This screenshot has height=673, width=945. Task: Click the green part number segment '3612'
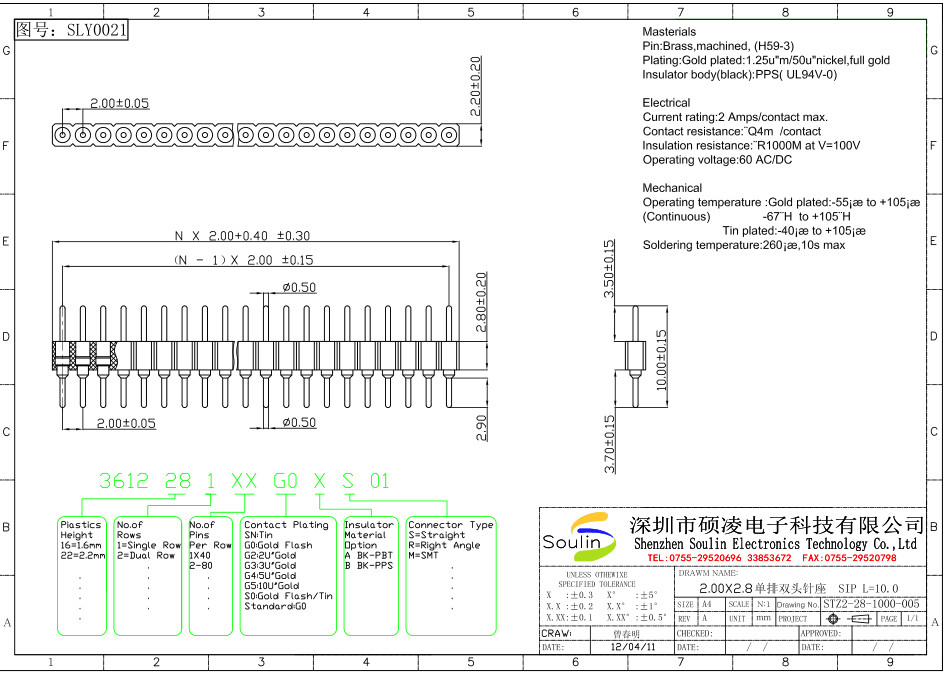[124, 481]
